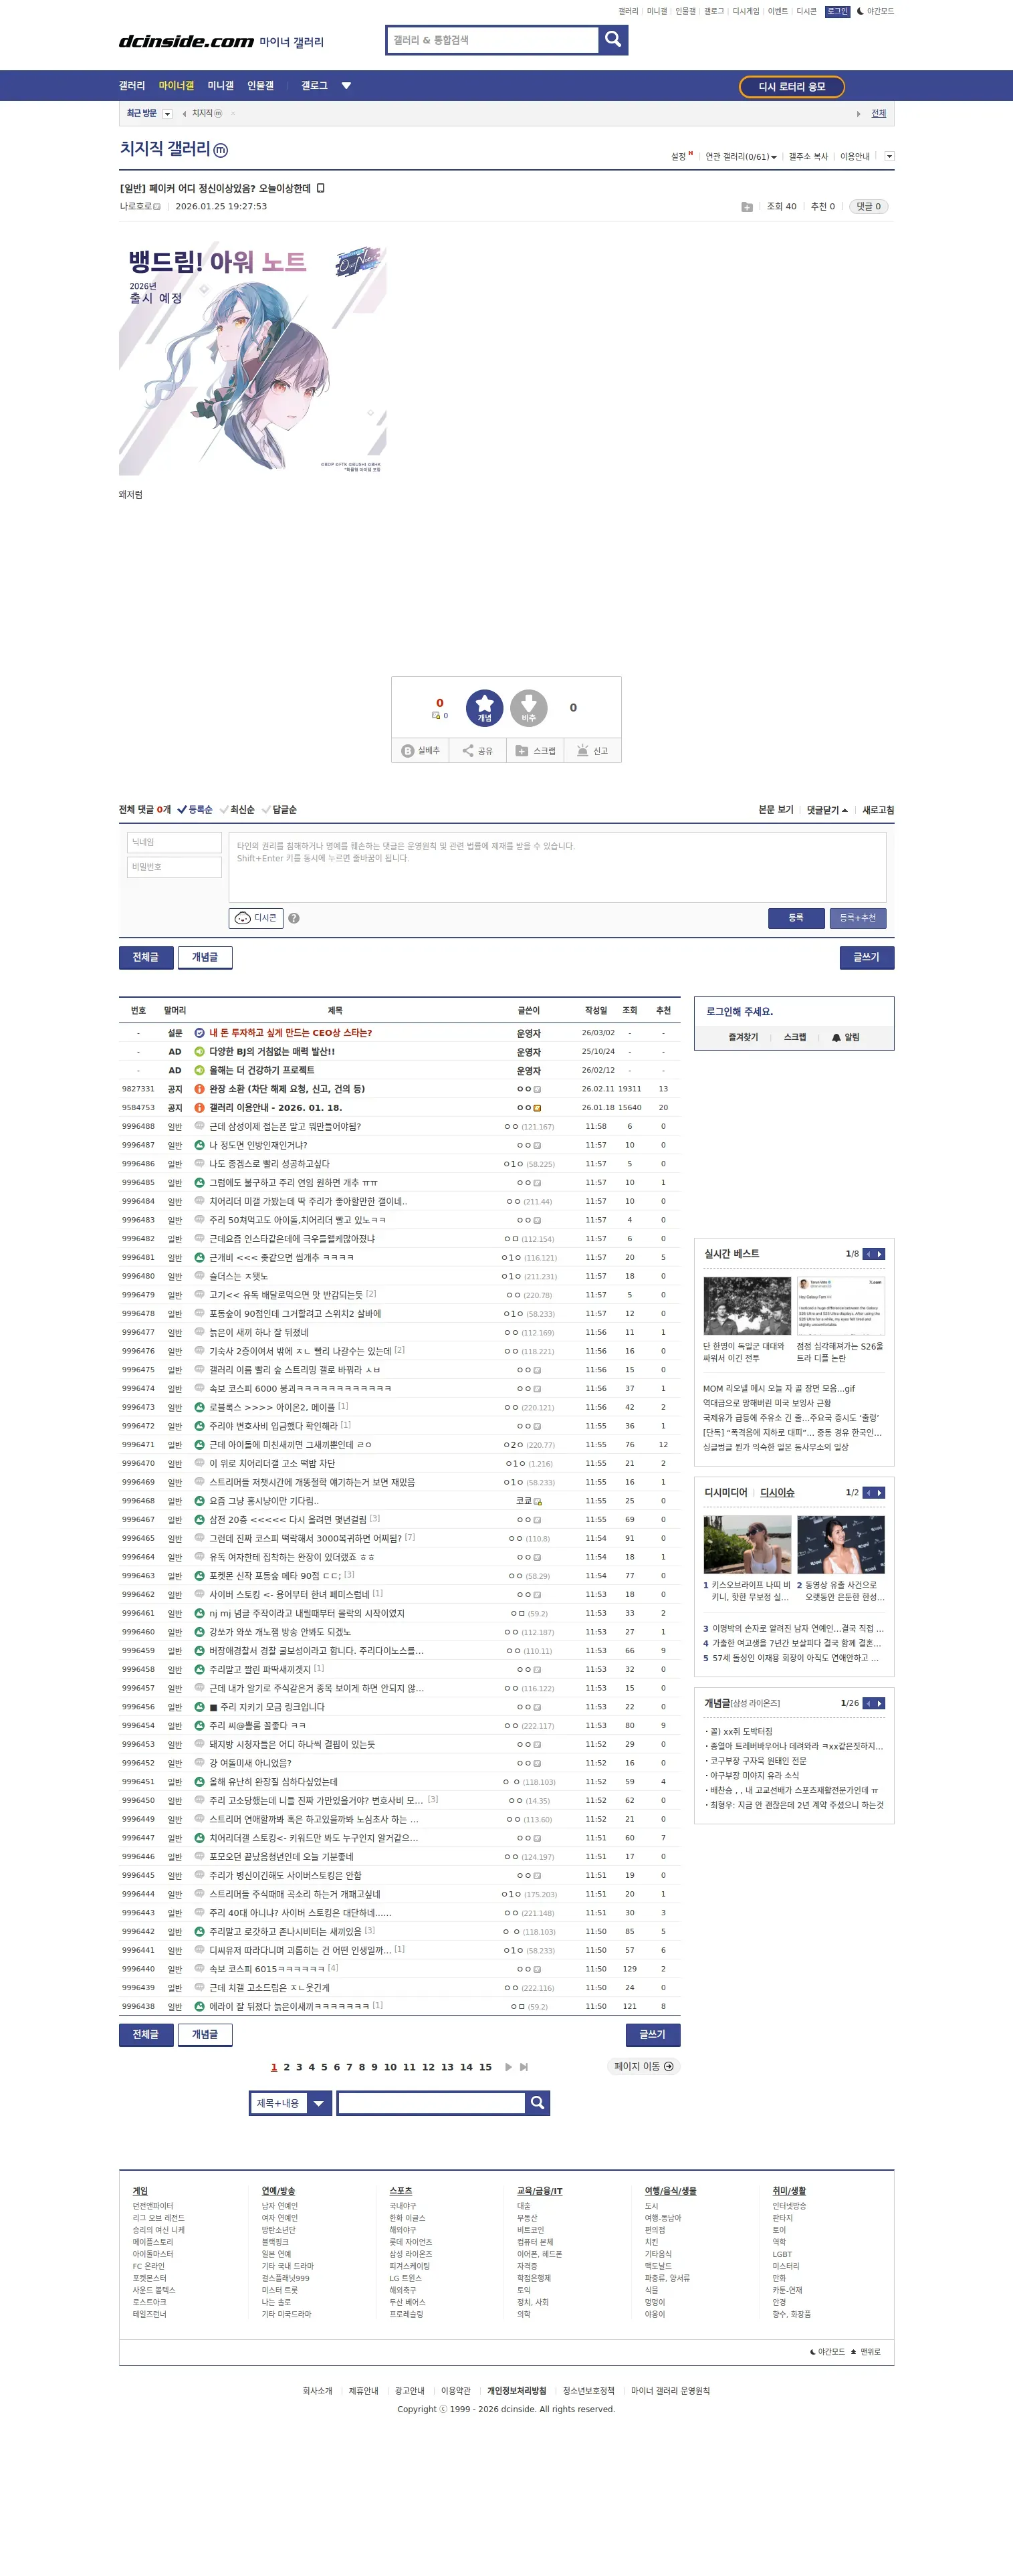The height and width of the screenshot is (2576, 1013).
Task: Select 등록순 comment sort option
Action: [x=195, y=810]
